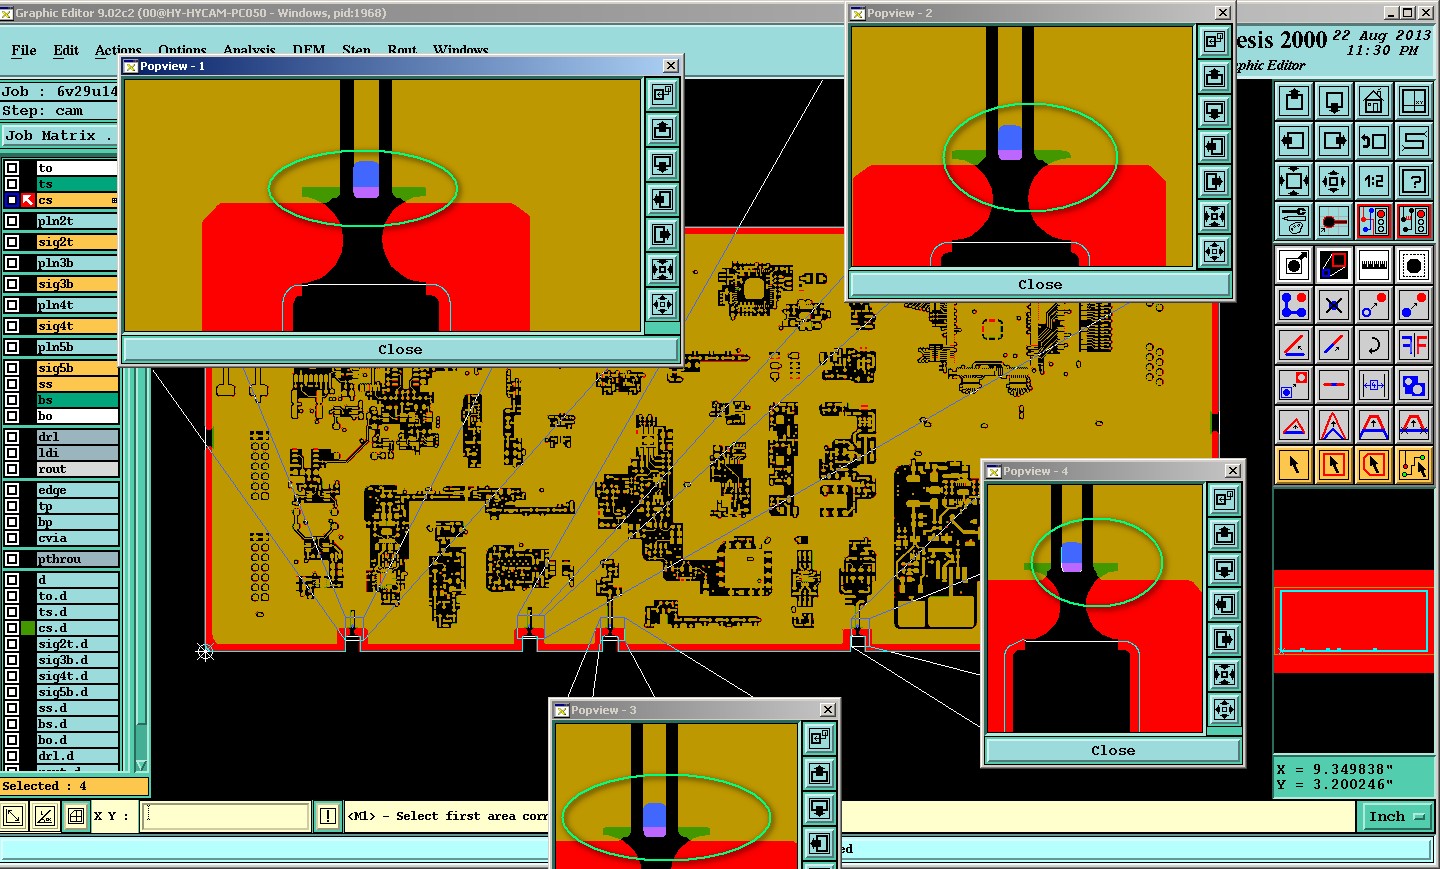Click the mirror F flip icon
Screen dimensions: 1440x869
click(x=1414, y=345)
